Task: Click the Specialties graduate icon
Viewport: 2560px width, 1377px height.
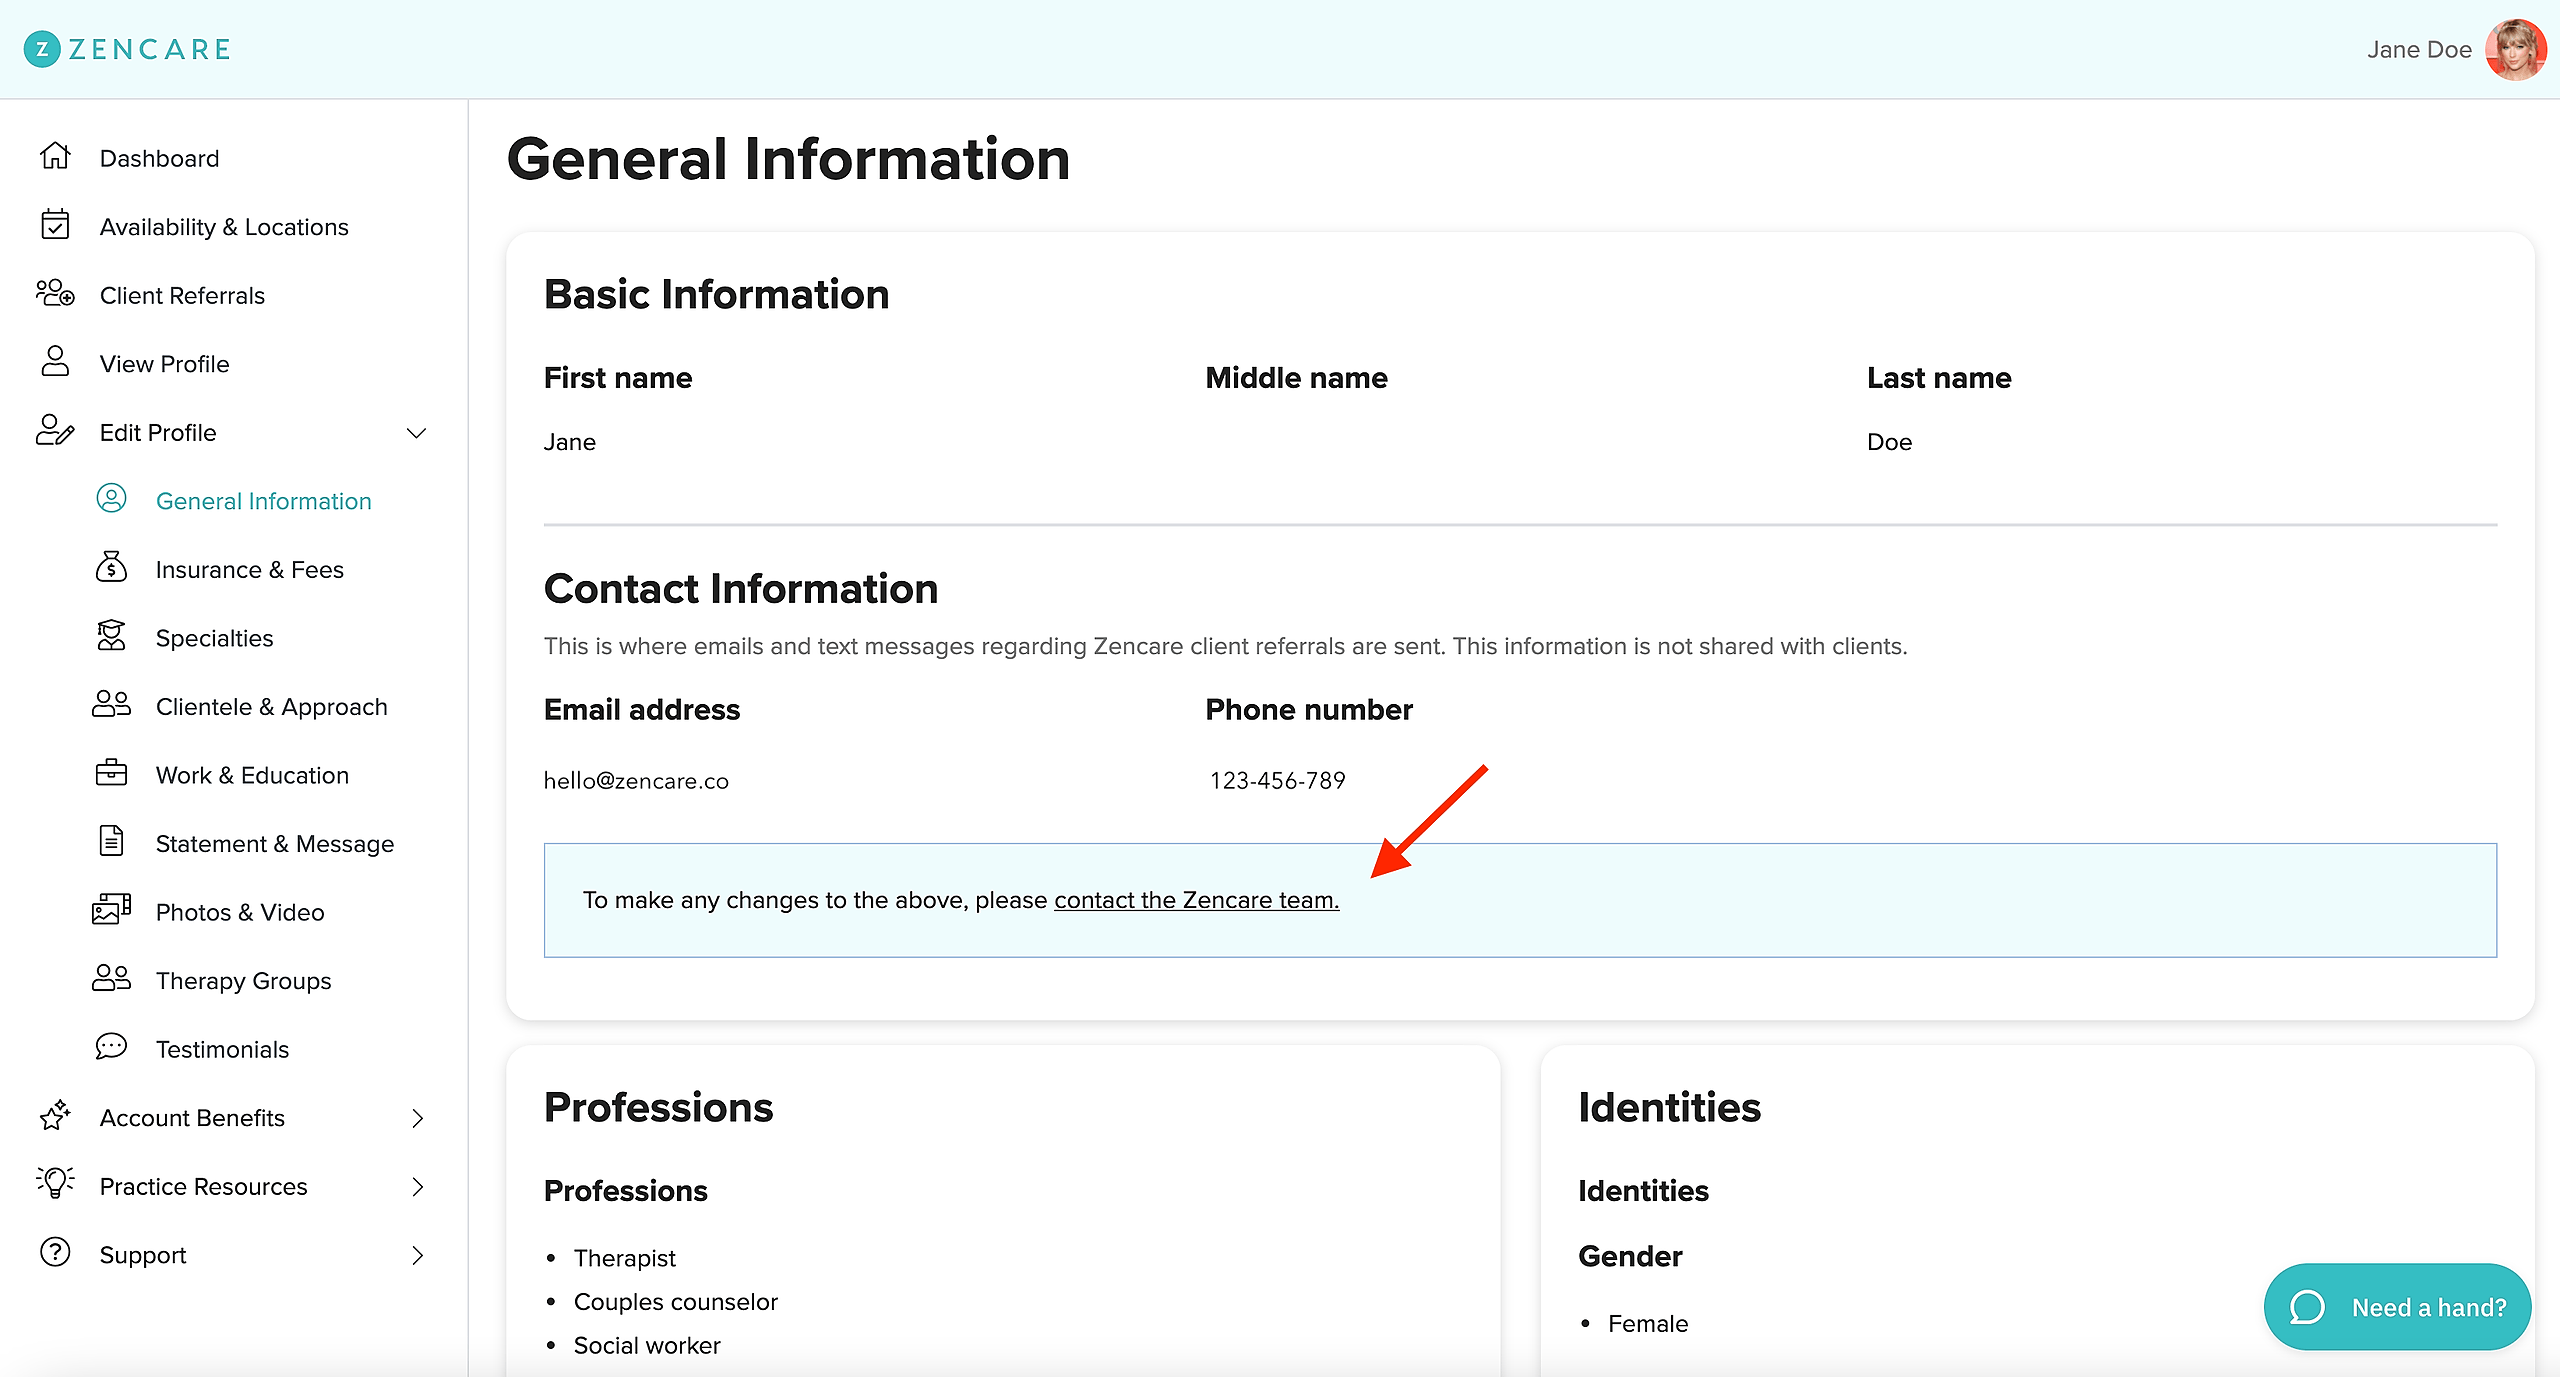Action: click(111, 637)
